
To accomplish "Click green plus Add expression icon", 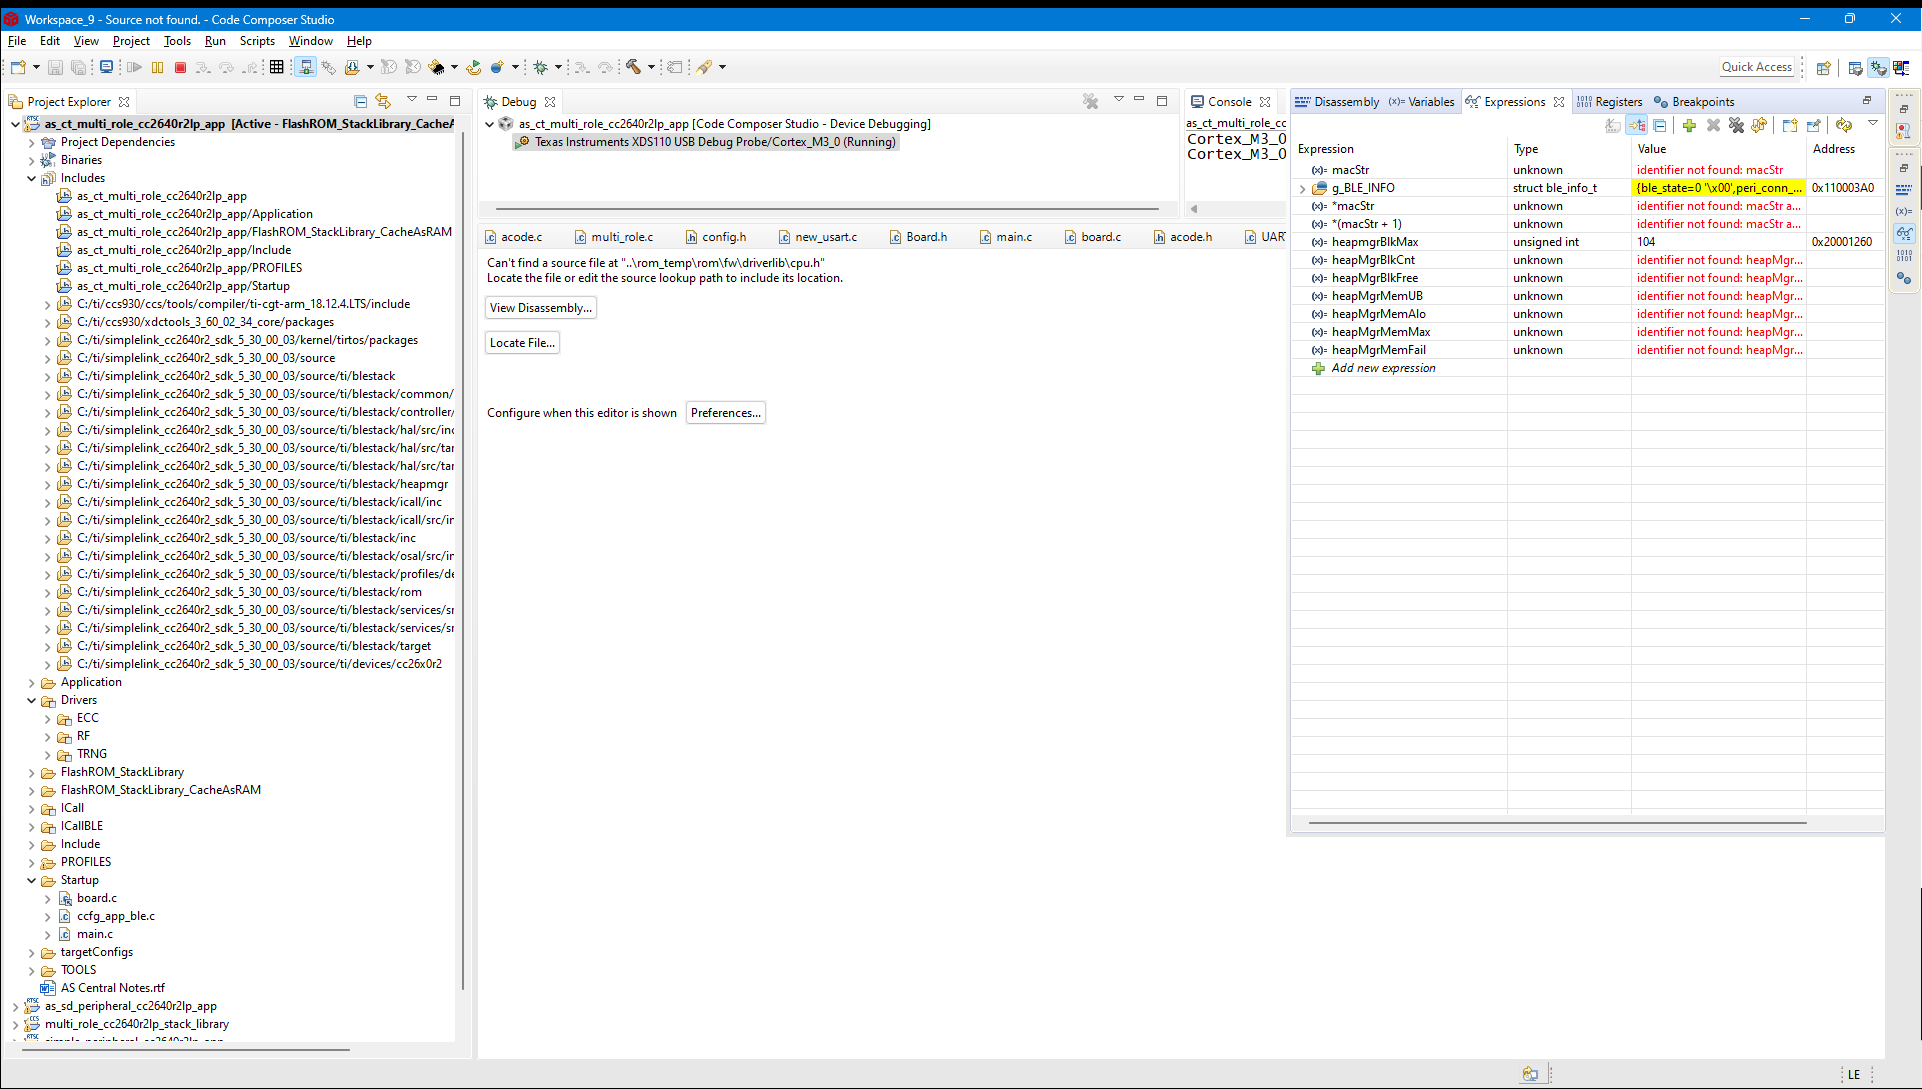I will [x=1689, y=125].
